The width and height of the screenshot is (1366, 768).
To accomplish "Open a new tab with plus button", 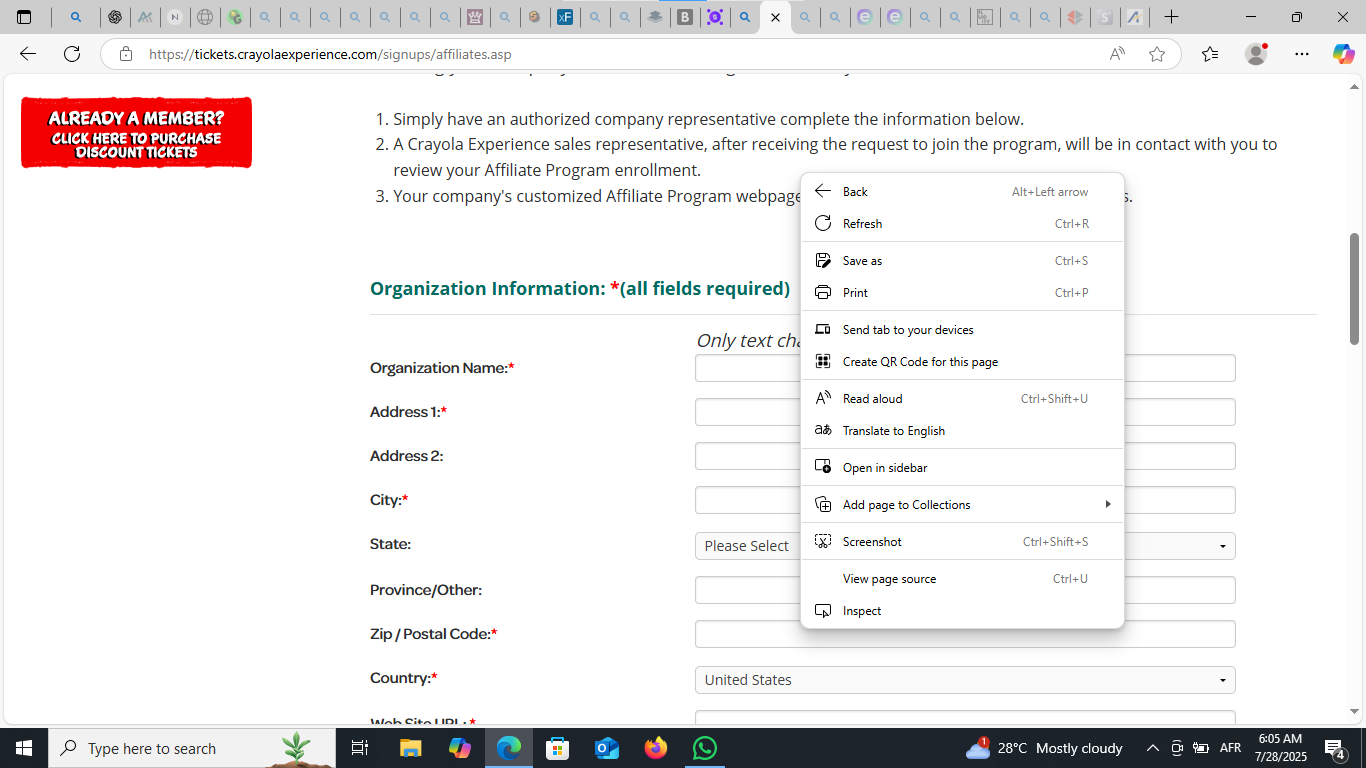I will [1171, 17].
